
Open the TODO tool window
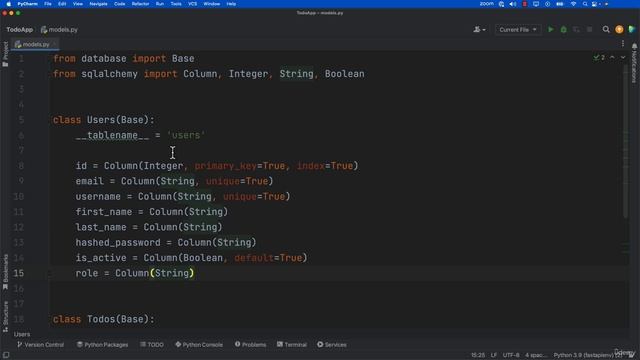[x=152, y=344]
